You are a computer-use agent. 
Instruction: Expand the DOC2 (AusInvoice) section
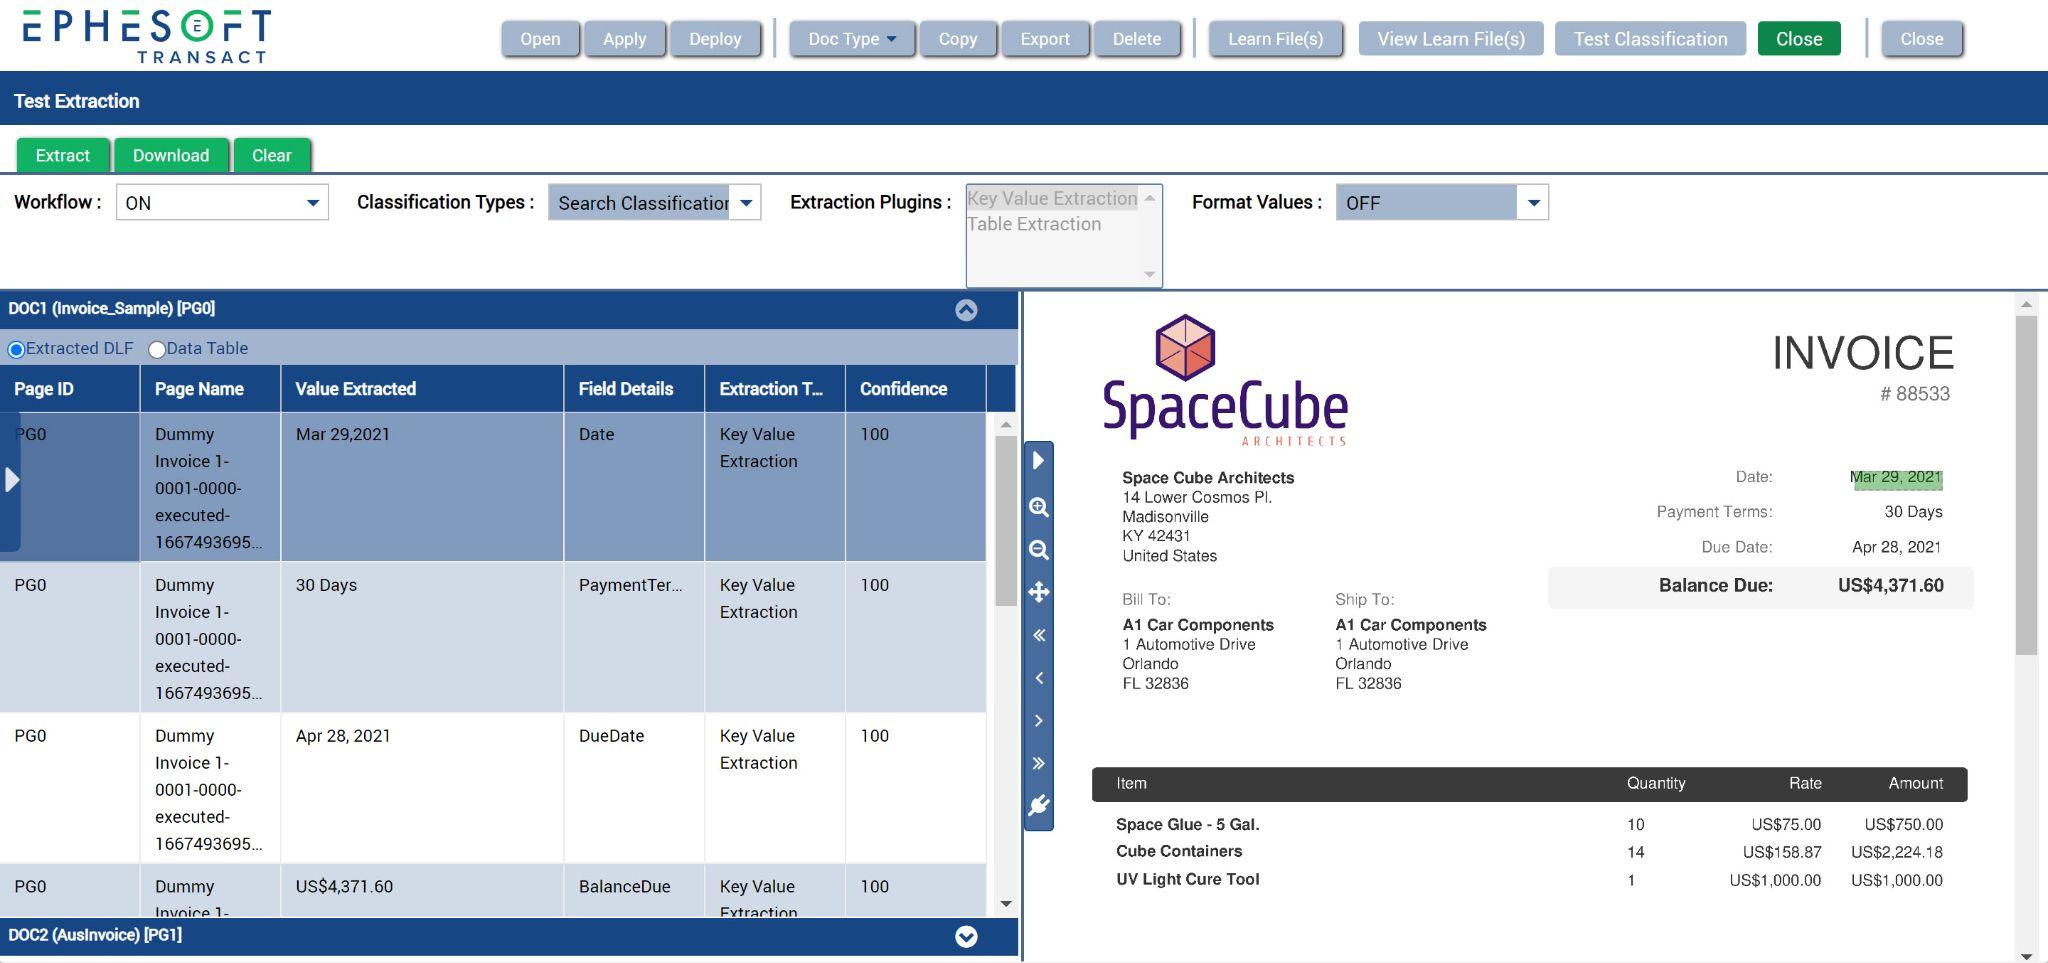coord(966,936)
